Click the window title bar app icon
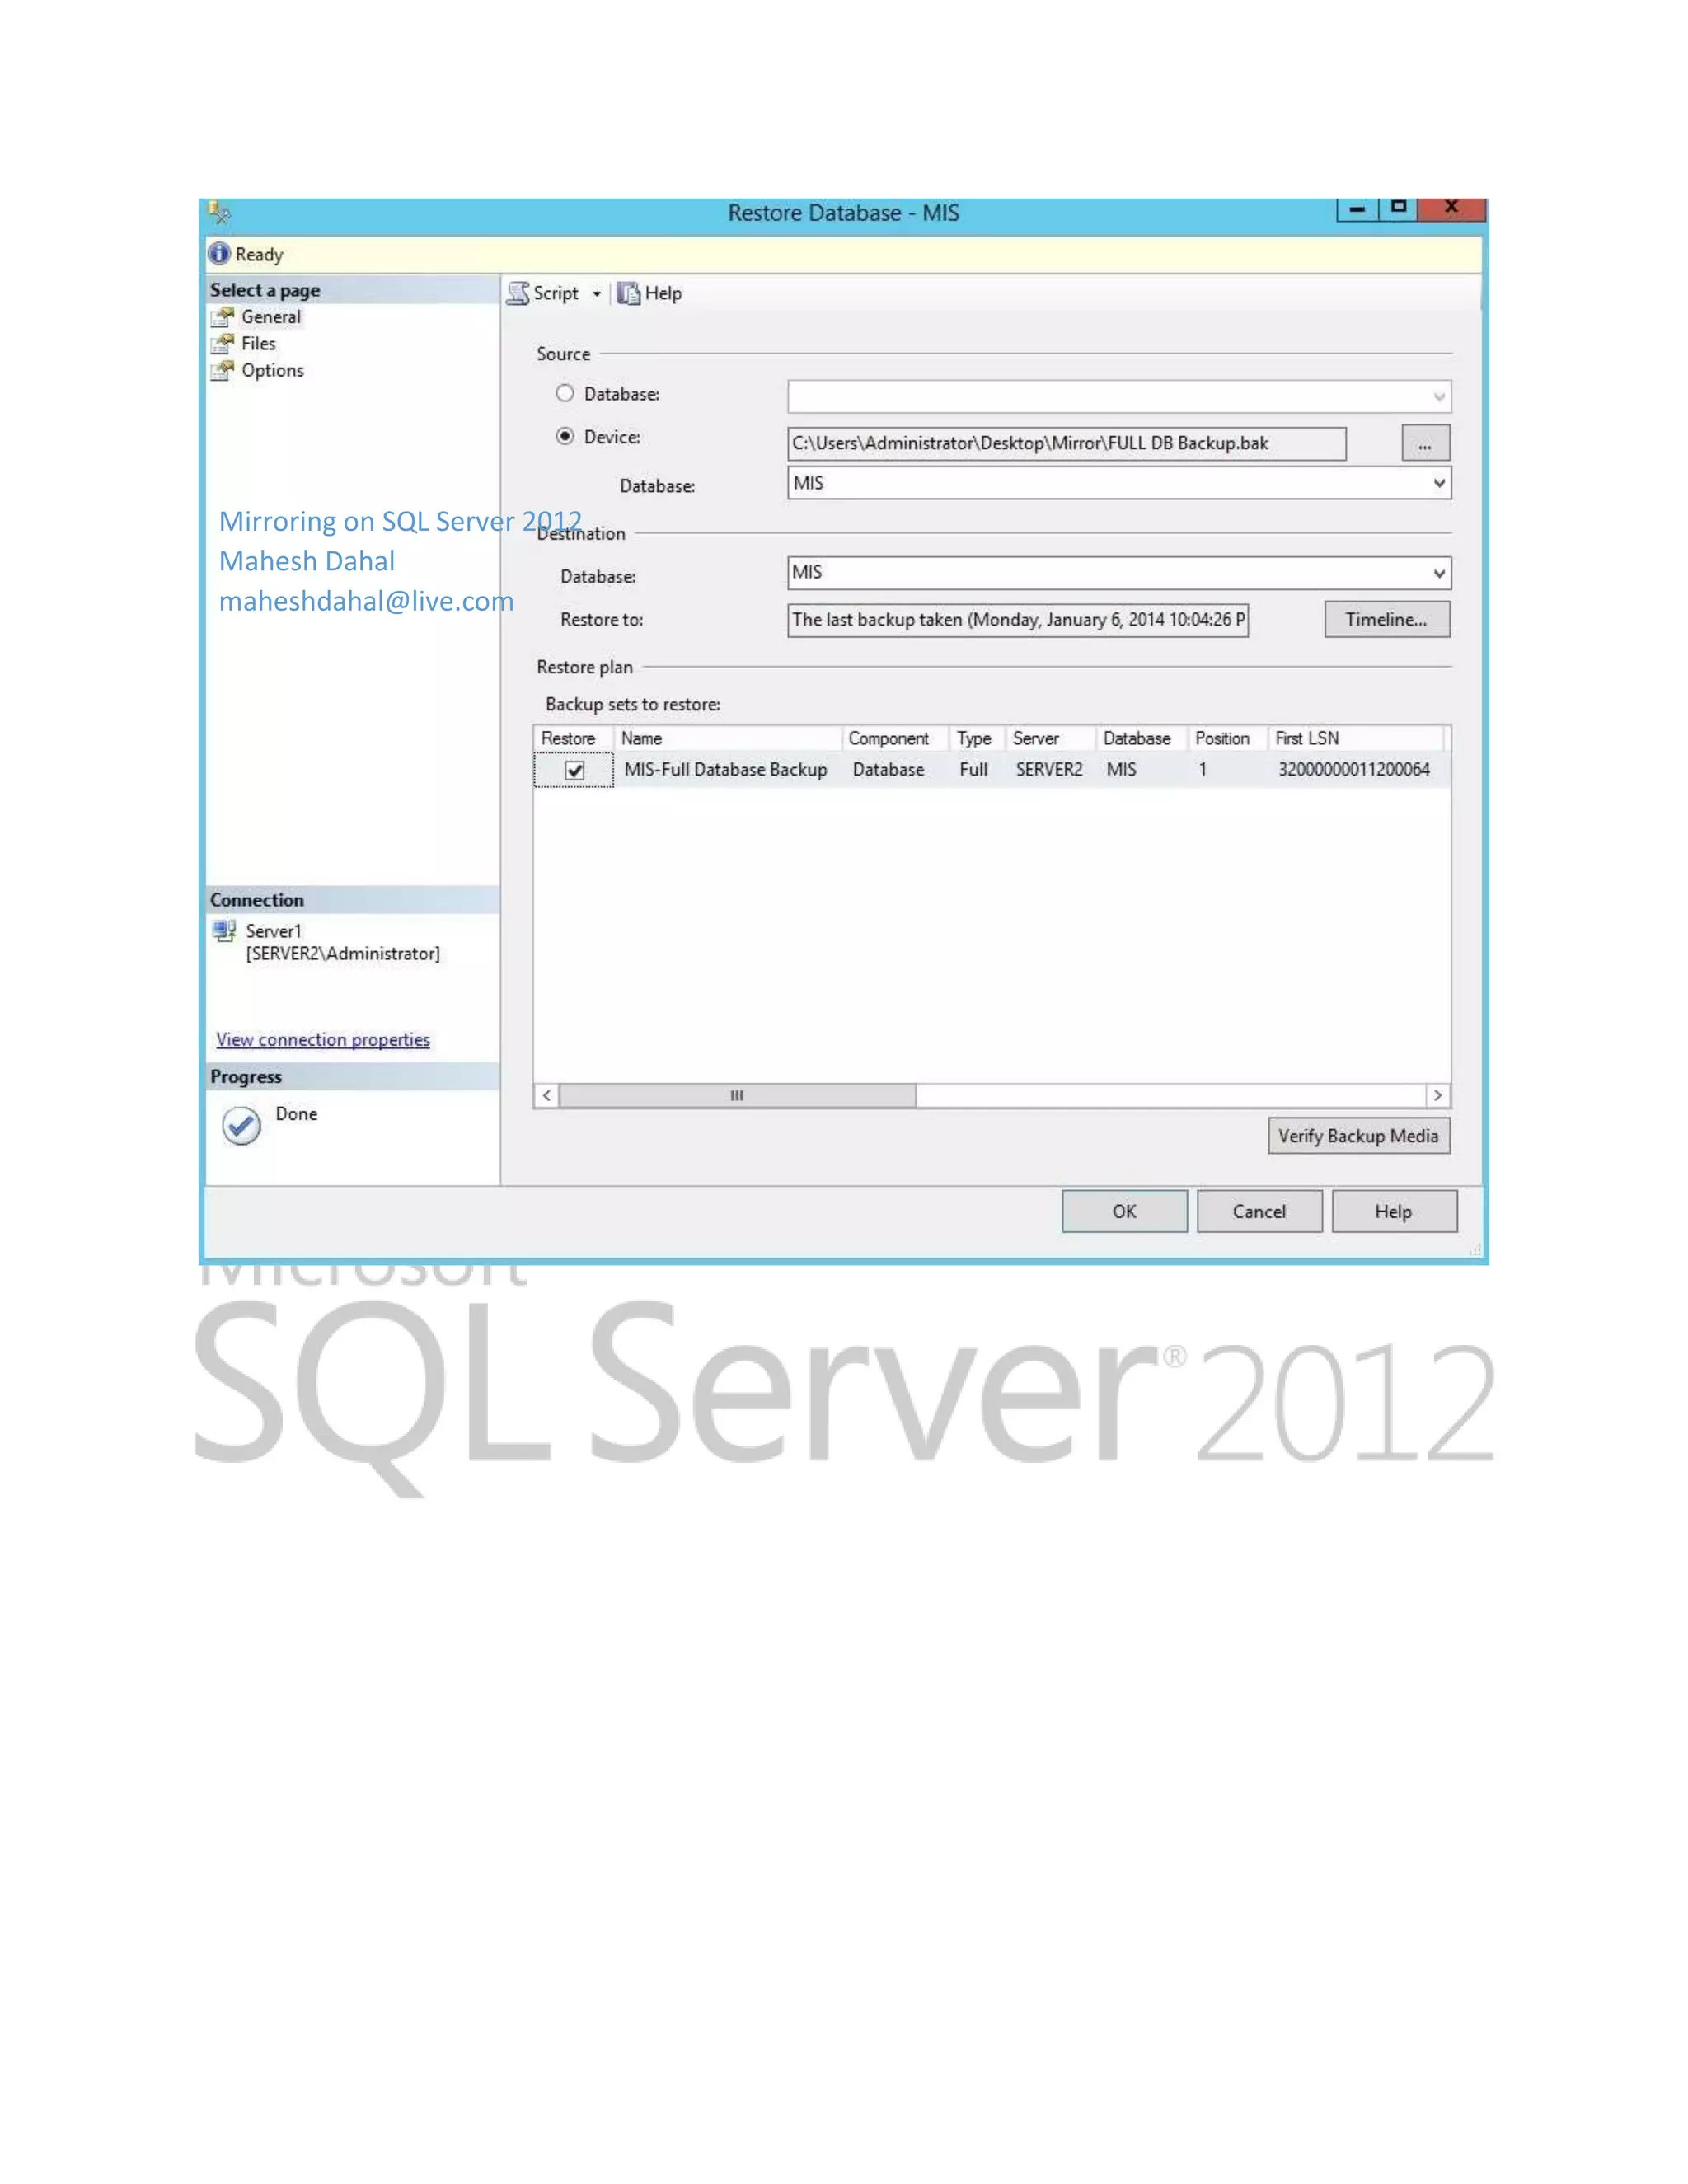Viewport: 1688px width, 2184px height. (219, 212)
